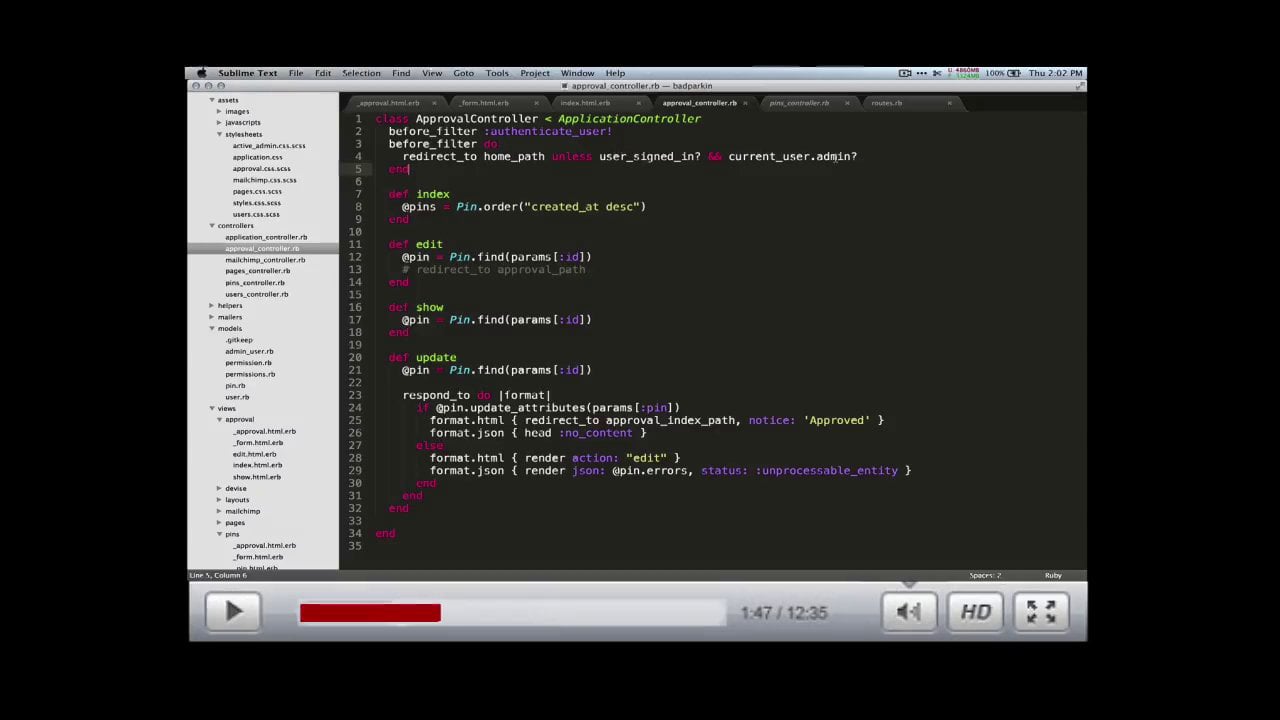Viewport: 1280px width, 720px height.
Task: Close the _approval.html.erb tab
Action: (x=434, y=103)
